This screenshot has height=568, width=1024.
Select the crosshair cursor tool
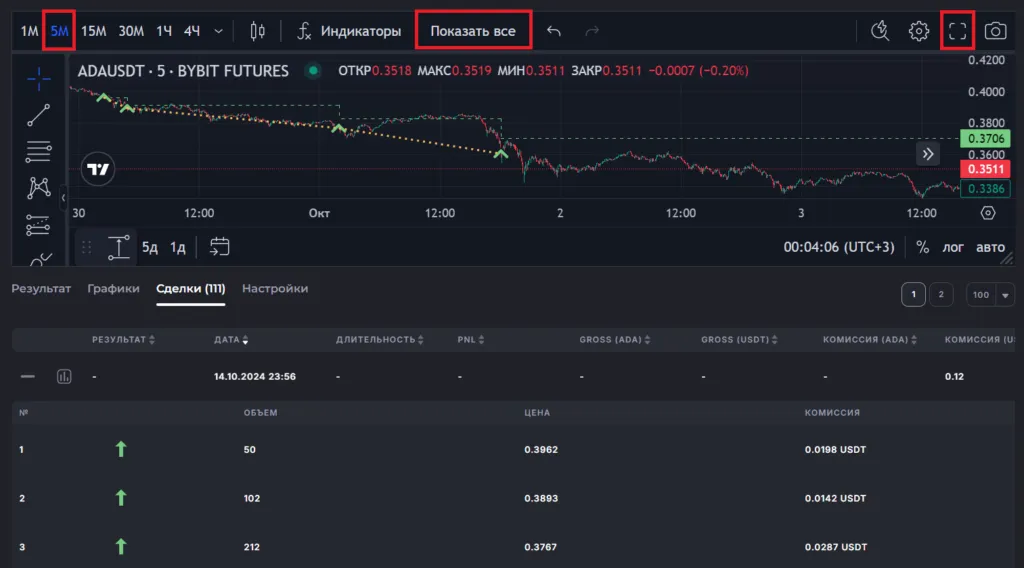tap(39, 77)
